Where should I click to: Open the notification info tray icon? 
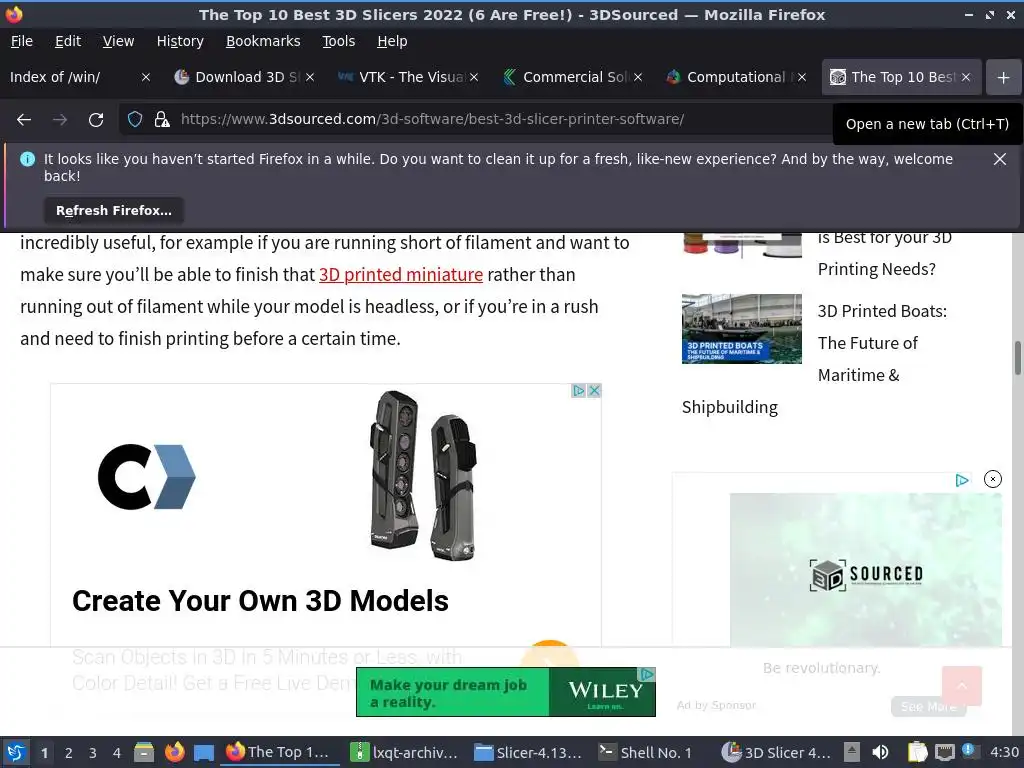[x=969, y=751]
